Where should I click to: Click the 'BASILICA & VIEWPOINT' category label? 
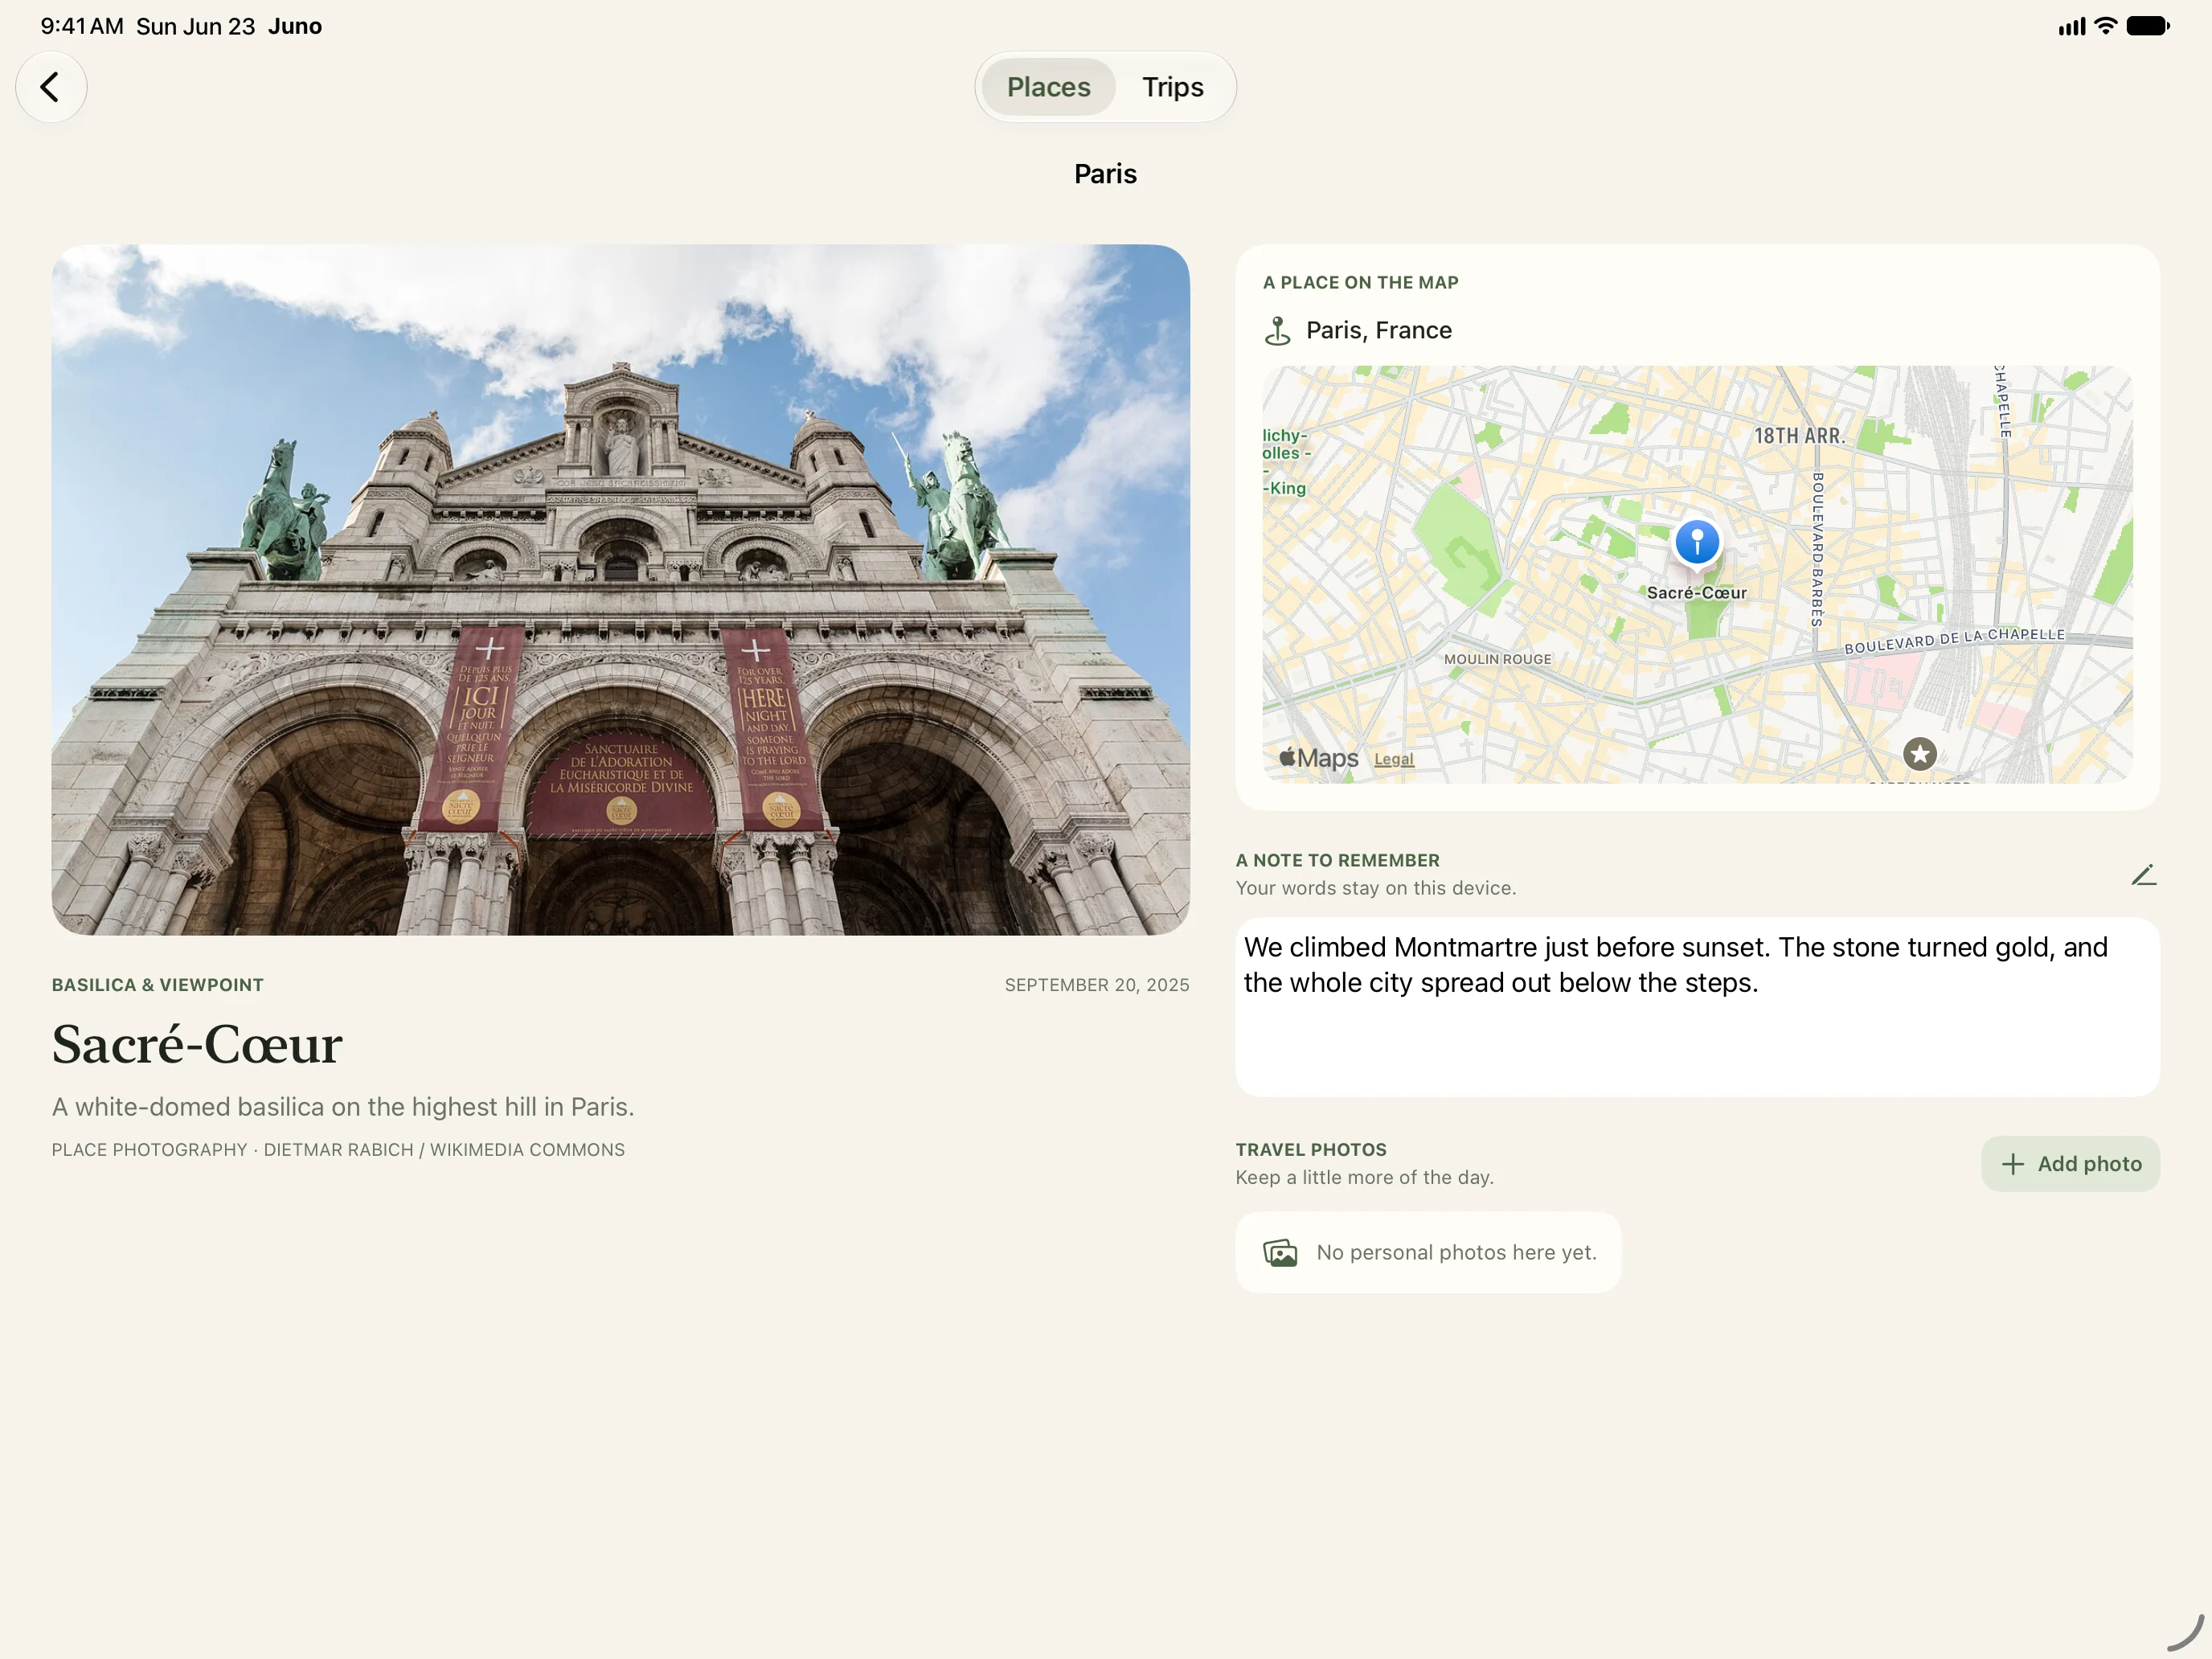tap(158, 985)
